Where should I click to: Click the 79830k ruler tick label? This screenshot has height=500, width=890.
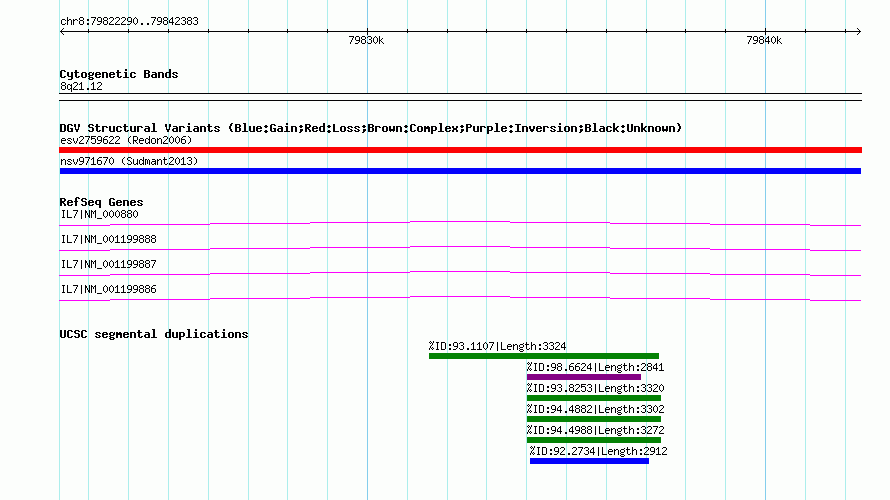pyautogui.click(x=366, y=40)
